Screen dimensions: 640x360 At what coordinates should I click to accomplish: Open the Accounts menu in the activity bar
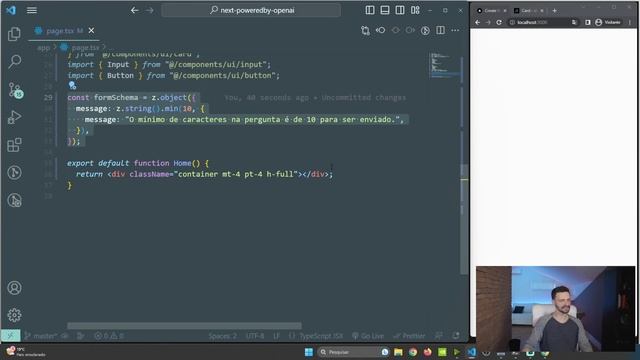point(14,288)
